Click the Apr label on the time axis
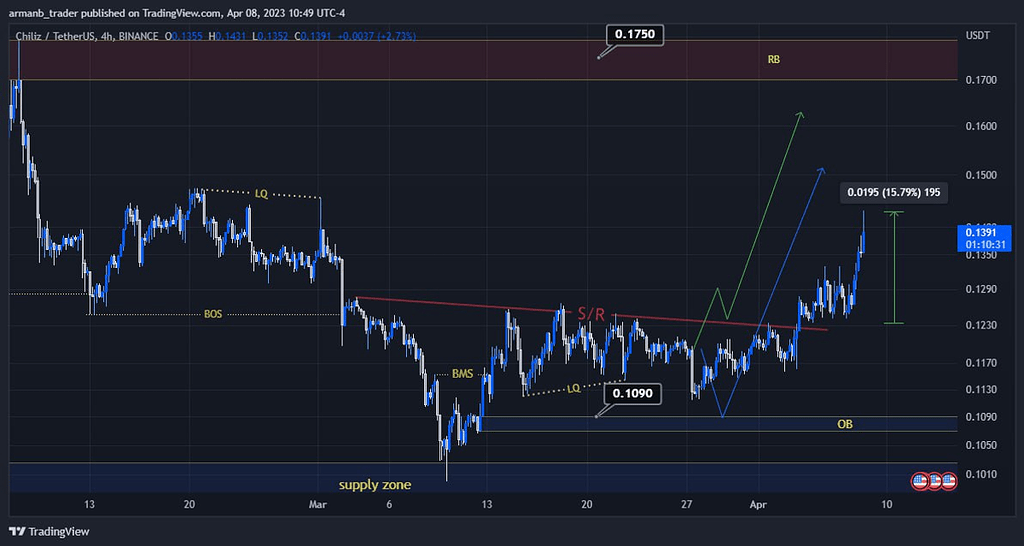 click(758, 505)
